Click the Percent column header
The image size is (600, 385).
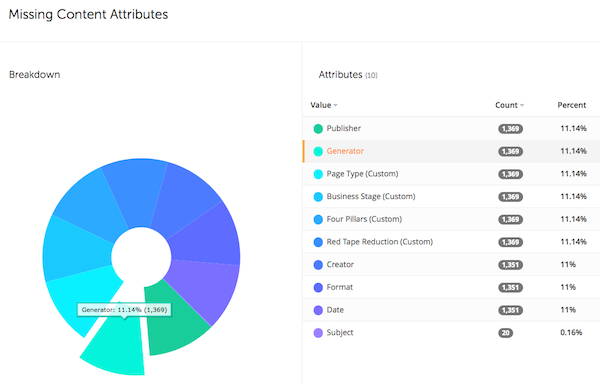click(x=572, y=105)
